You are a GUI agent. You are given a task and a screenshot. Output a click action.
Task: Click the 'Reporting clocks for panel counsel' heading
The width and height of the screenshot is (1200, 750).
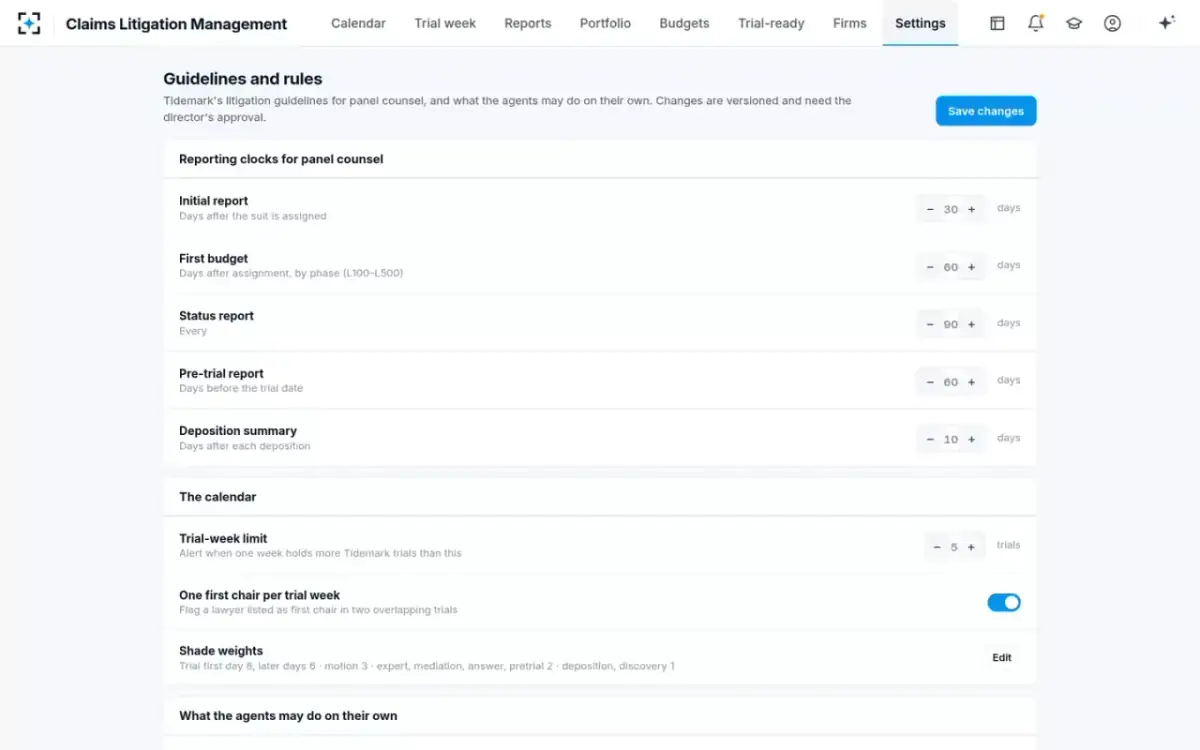[x=281, y=159]
